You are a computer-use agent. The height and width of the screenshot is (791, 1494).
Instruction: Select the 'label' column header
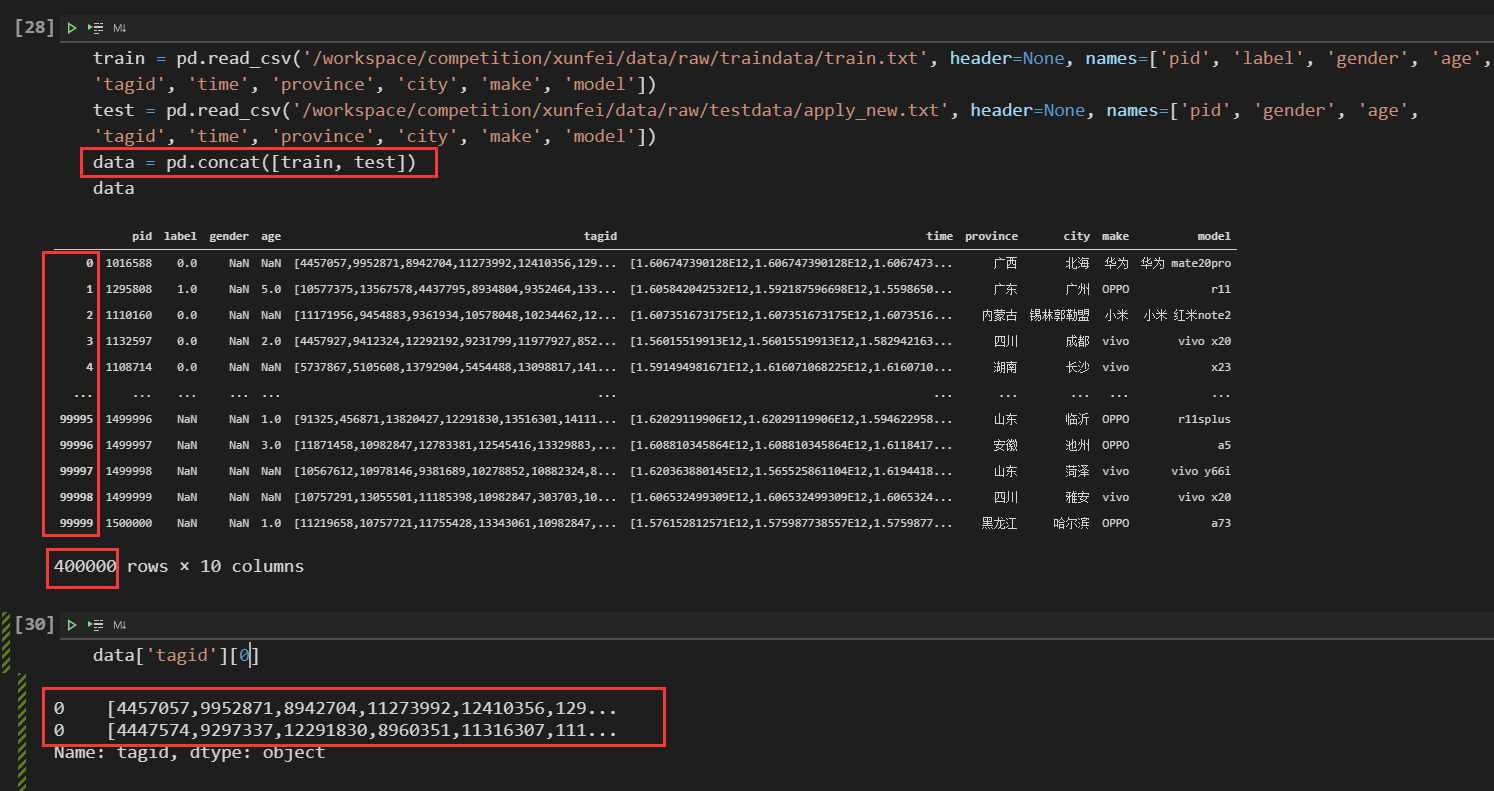[x=180, y=237]
